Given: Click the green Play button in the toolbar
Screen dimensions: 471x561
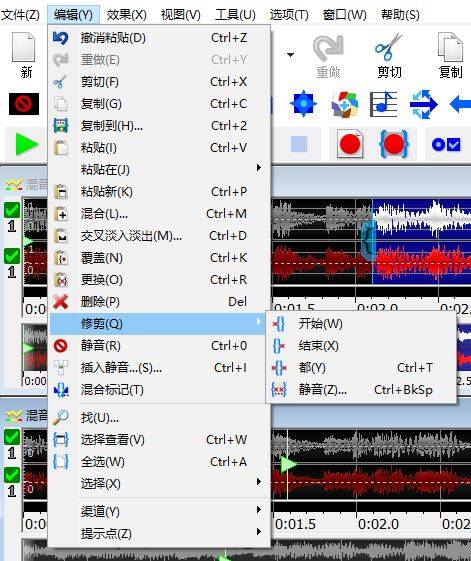Looking at the screenshot, I should [27, 145].
